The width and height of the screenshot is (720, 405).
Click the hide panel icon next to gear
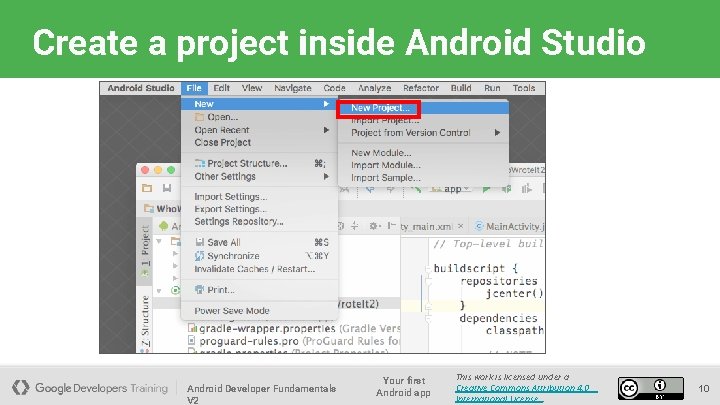pyautogui.click(x=391, y=225)
